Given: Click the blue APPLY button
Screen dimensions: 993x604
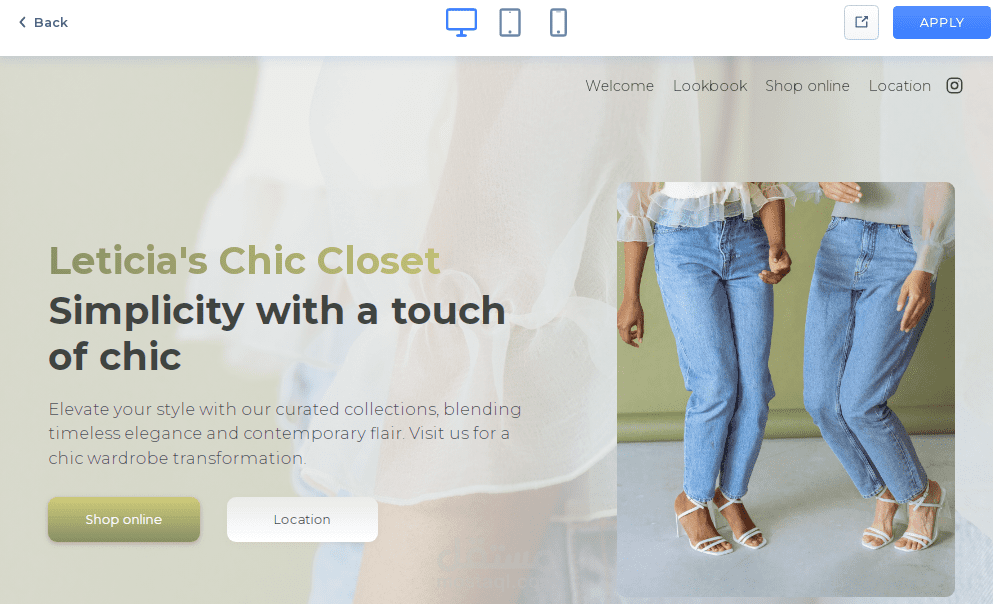Looking at the screenshot, I should (x=941, y=23).
